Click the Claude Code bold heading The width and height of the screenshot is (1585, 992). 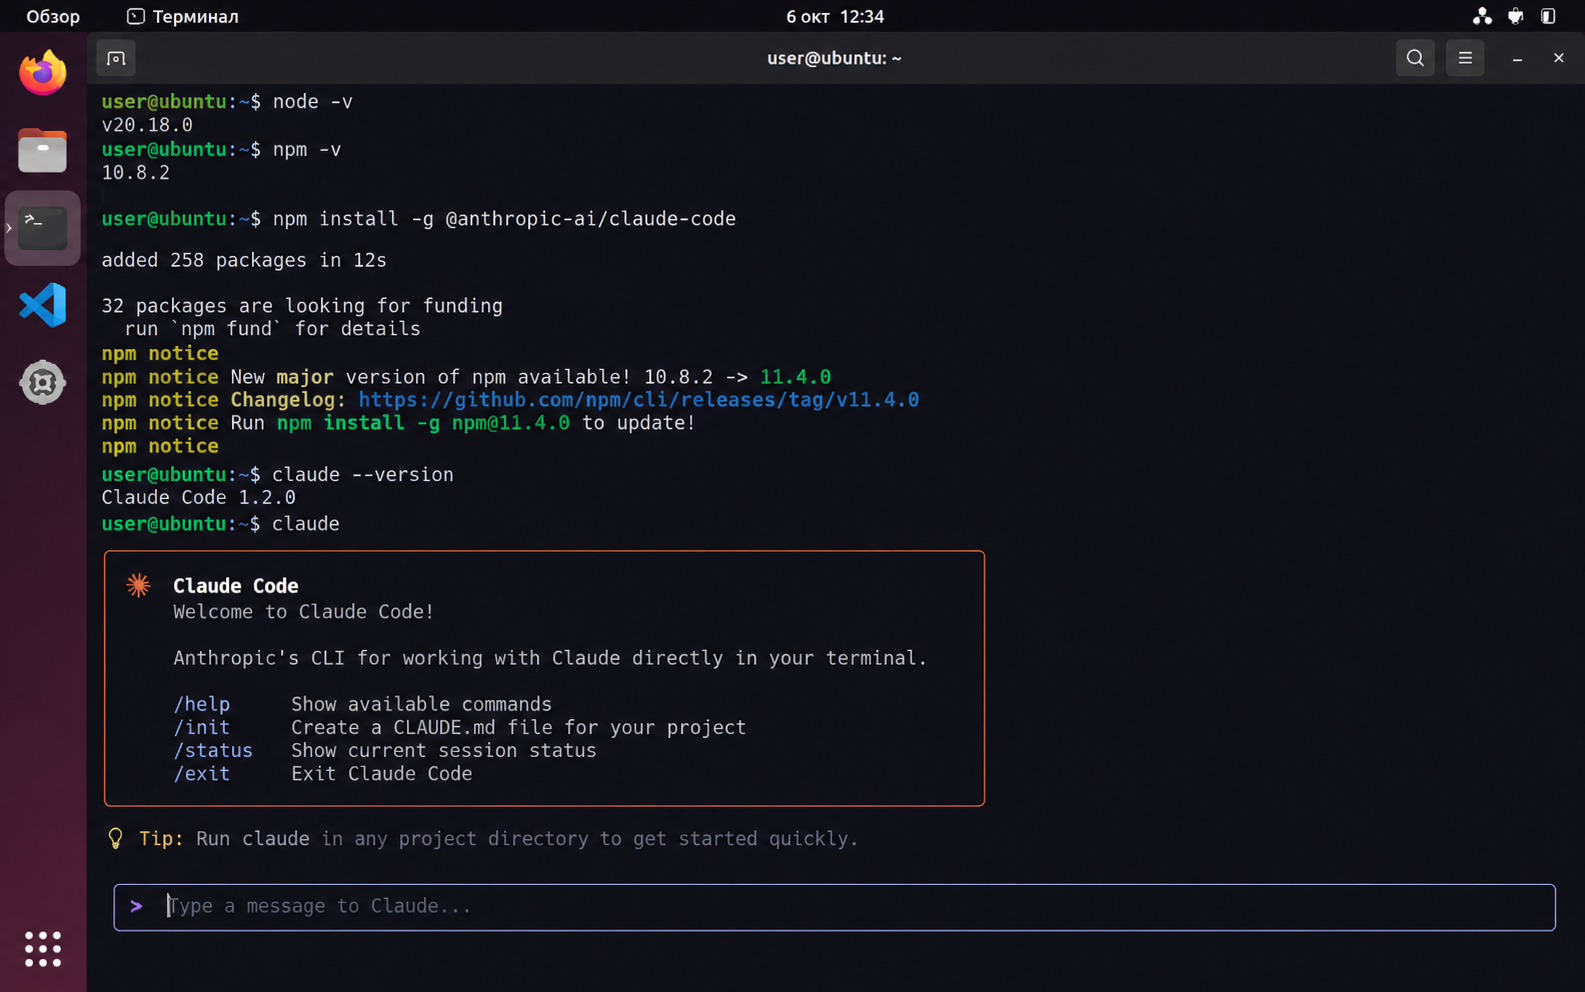click(236, 586)
